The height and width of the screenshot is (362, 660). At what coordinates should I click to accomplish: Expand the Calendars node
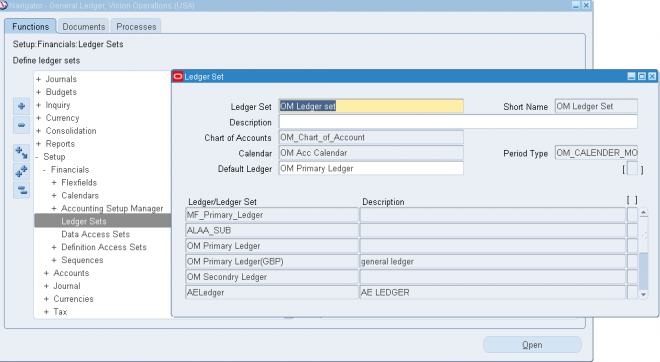pos(54,196)
